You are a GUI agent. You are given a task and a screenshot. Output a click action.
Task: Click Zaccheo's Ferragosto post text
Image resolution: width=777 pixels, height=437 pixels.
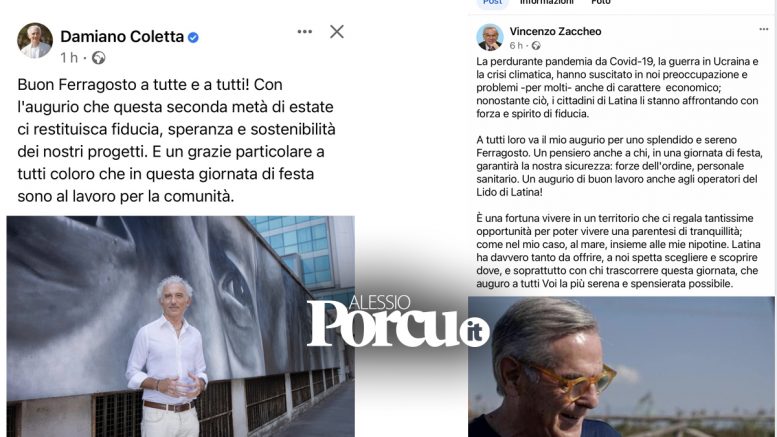(x=618, y=172)
